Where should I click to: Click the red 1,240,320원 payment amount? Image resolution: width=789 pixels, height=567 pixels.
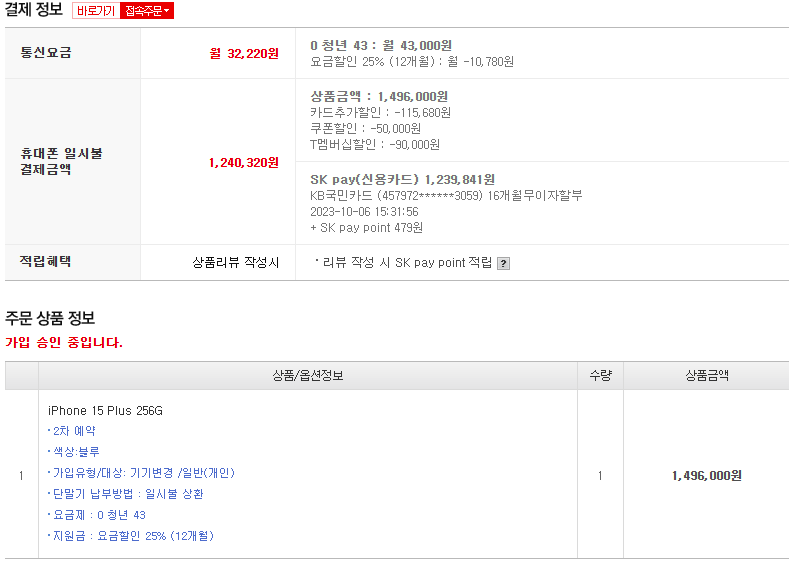tap(244, 162)
